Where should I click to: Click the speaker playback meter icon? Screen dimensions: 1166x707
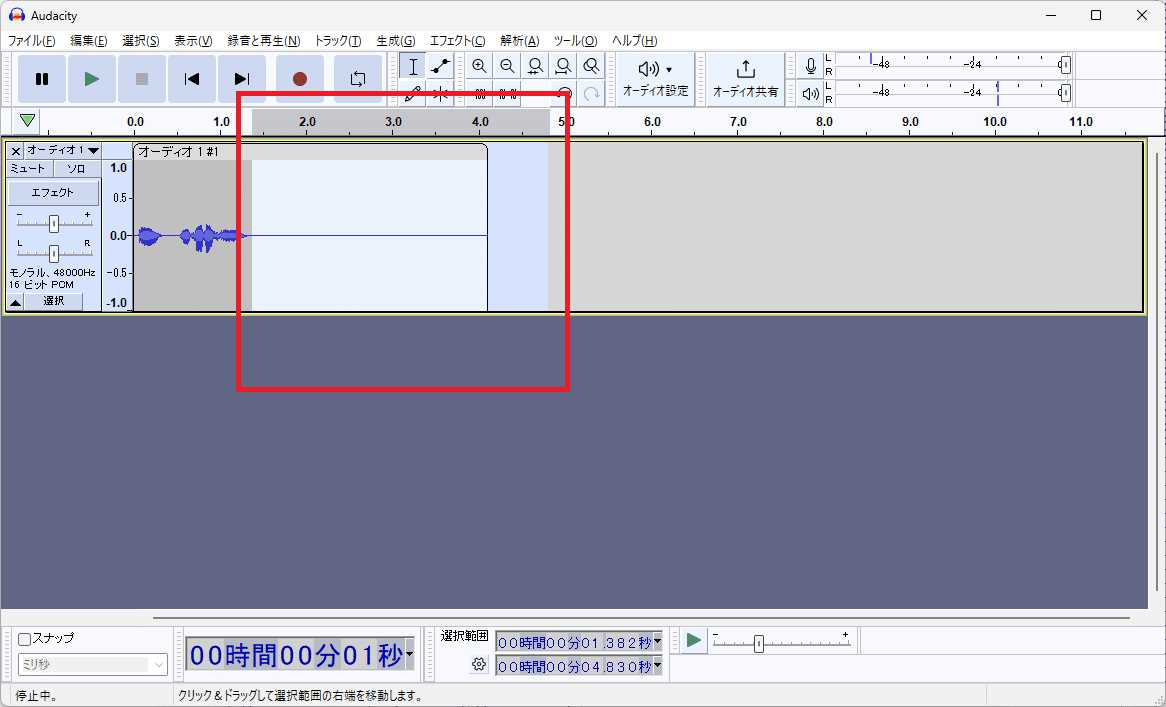pos(811,94)
